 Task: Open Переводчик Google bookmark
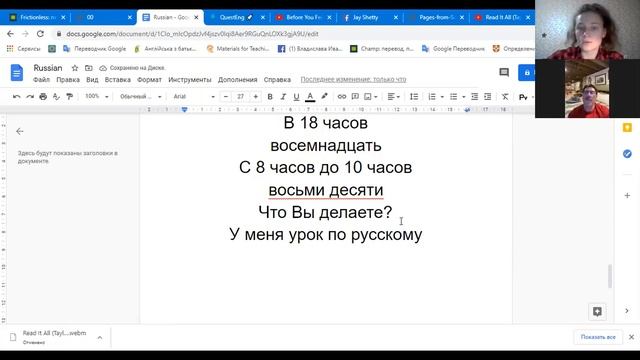pyautogui.click(x=95, y=49)
